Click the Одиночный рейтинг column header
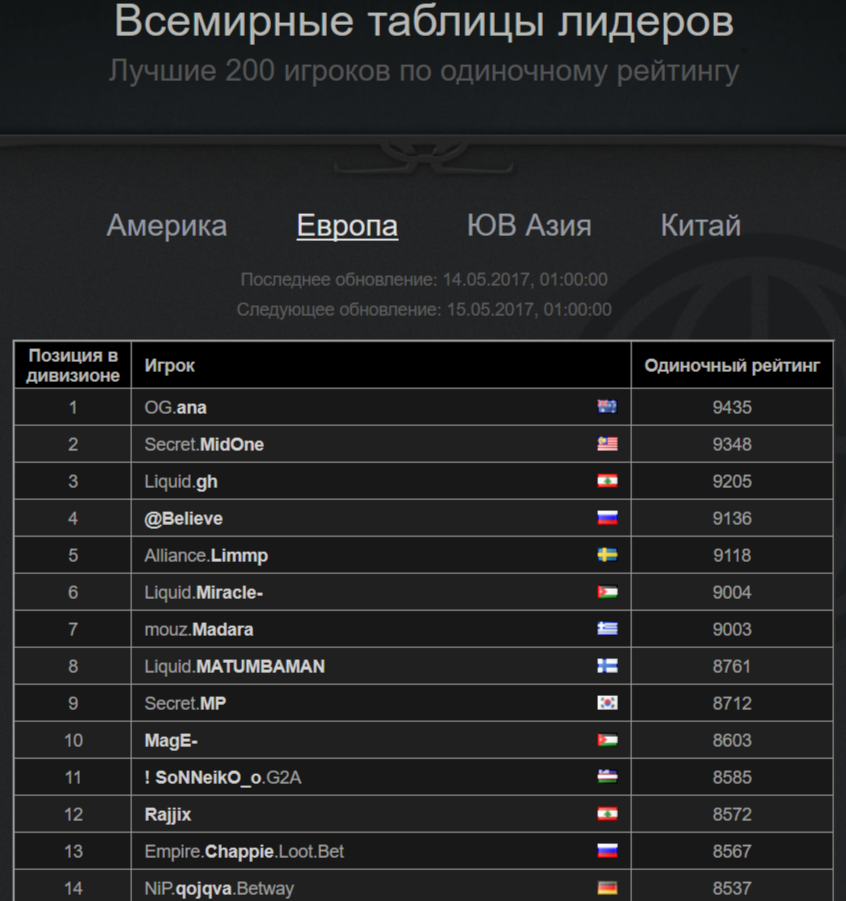 732,365
